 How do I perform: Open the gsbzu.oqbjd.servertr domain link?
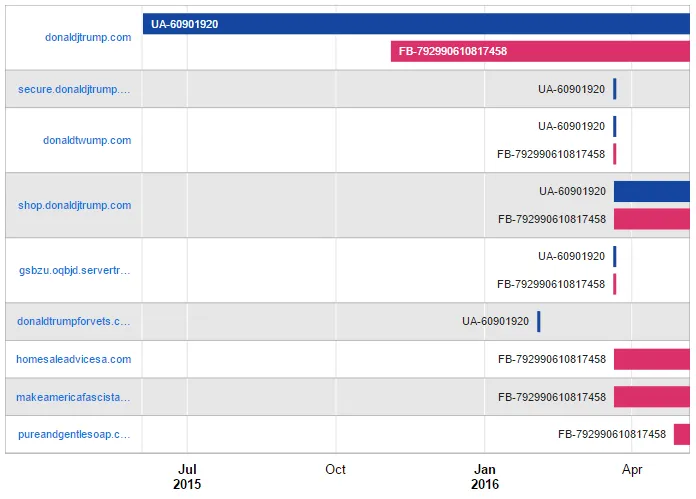point(74,270)
